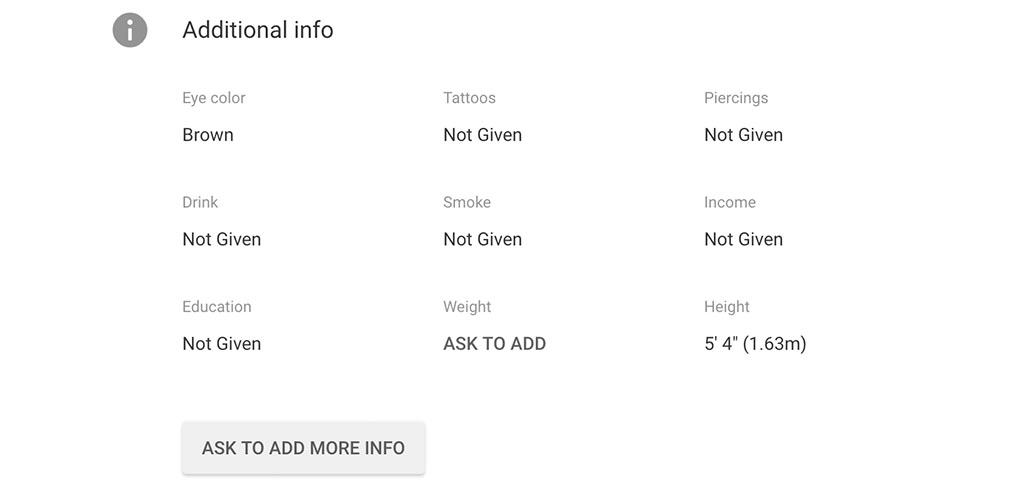Click the Height label
Viewport: 1024px width, 500px height.
click(727, 307)
